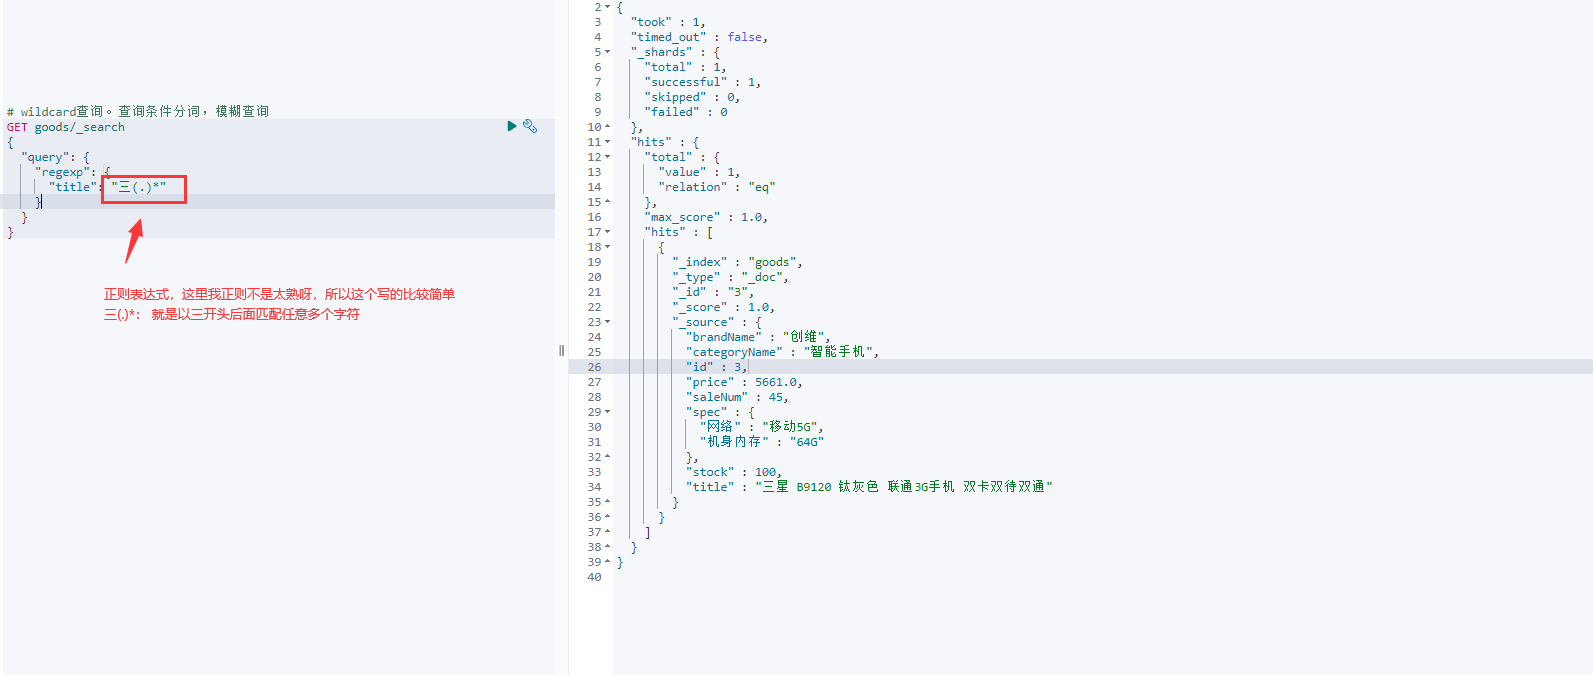Screen dimensions: 1593x675
Task: Click the "failed" : 0 line
Action: tap(686, 112)
